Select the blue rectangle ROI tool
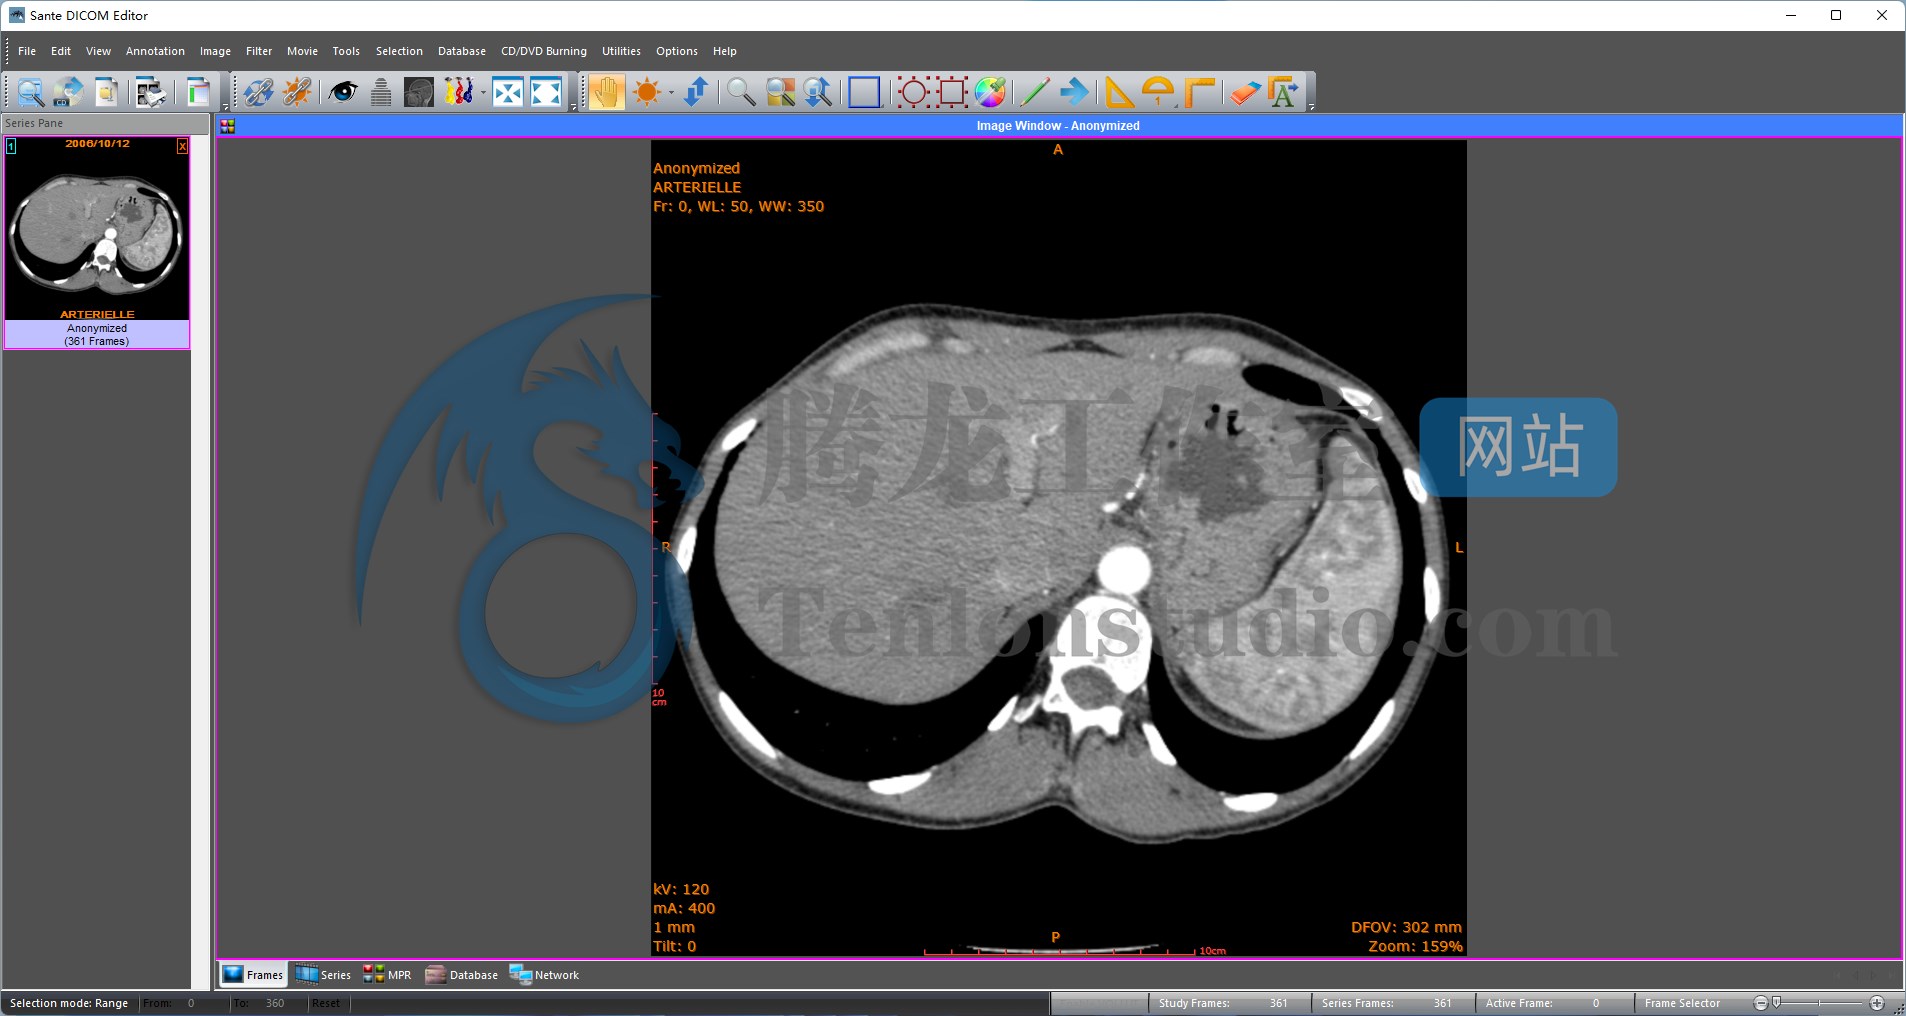 pyautogui.click(x=864, y=92)
